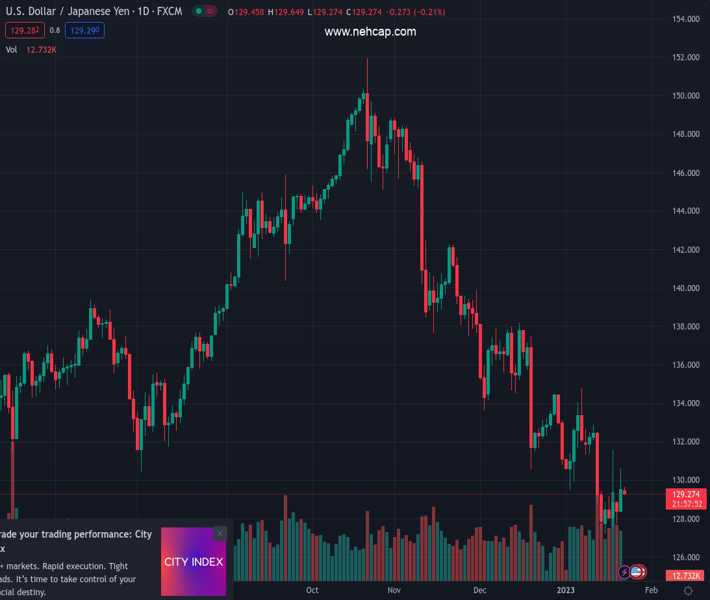Open the City Index ad thumbnail
This screenshot has height=600, width=710.
point(193,562)
